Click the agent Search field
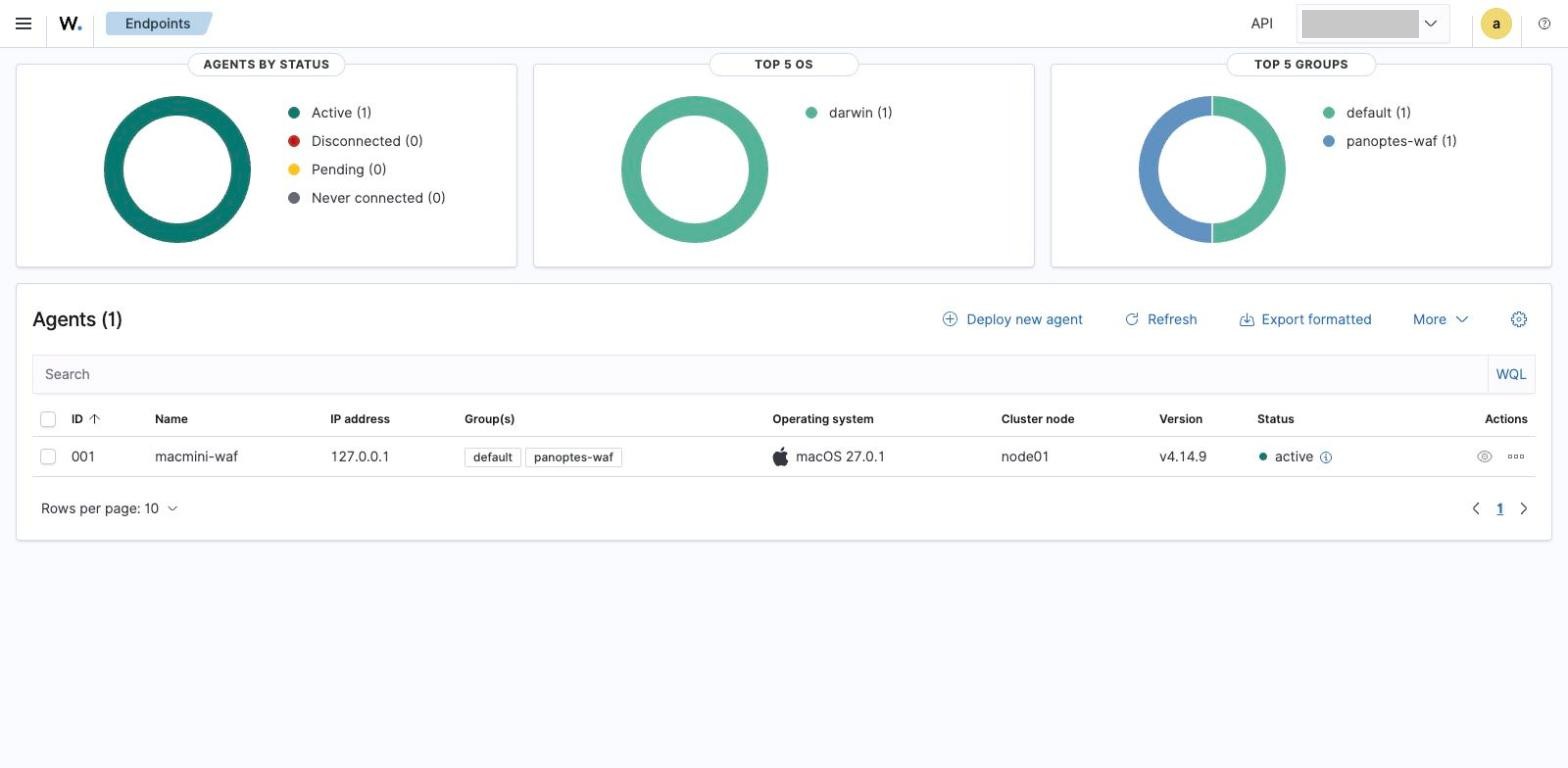Image resolution: width=1568 pixels, height=768 pixels. coord(760,374)
